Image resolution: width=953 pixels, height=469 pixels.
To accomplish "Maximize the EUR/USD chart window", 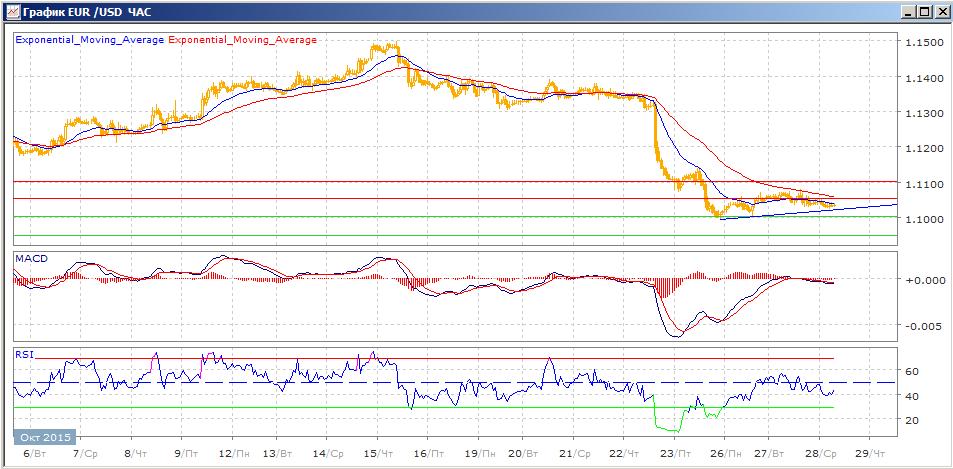I will (924, 12).
